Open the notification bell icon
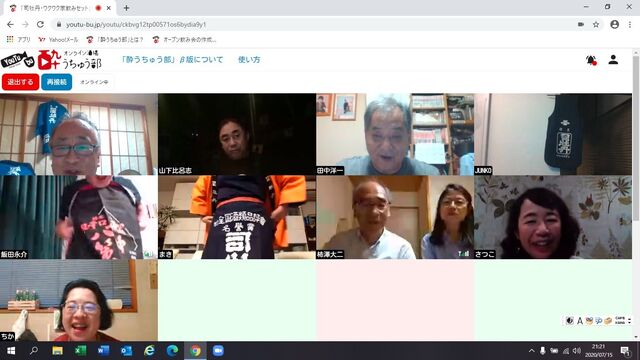The height and width of the screenshot is (360, 640). (x=591, y=60)
